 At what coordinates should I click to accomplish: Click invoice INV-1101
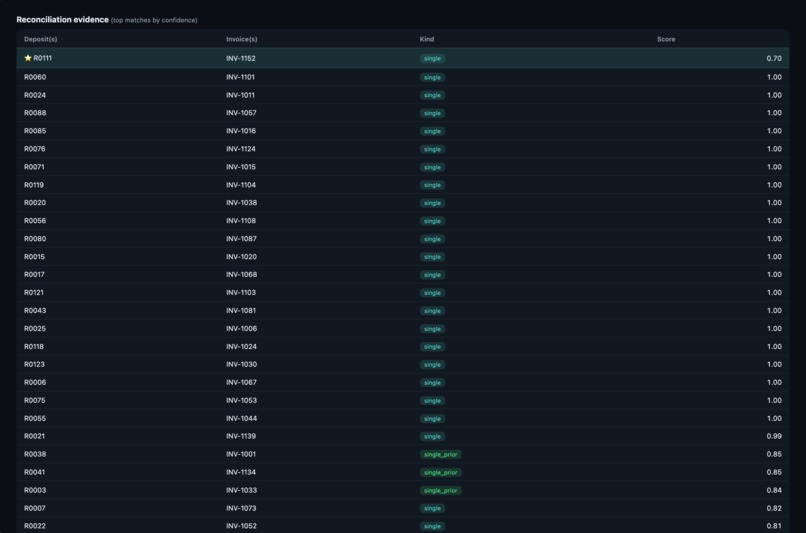click(x=240, y=77)
